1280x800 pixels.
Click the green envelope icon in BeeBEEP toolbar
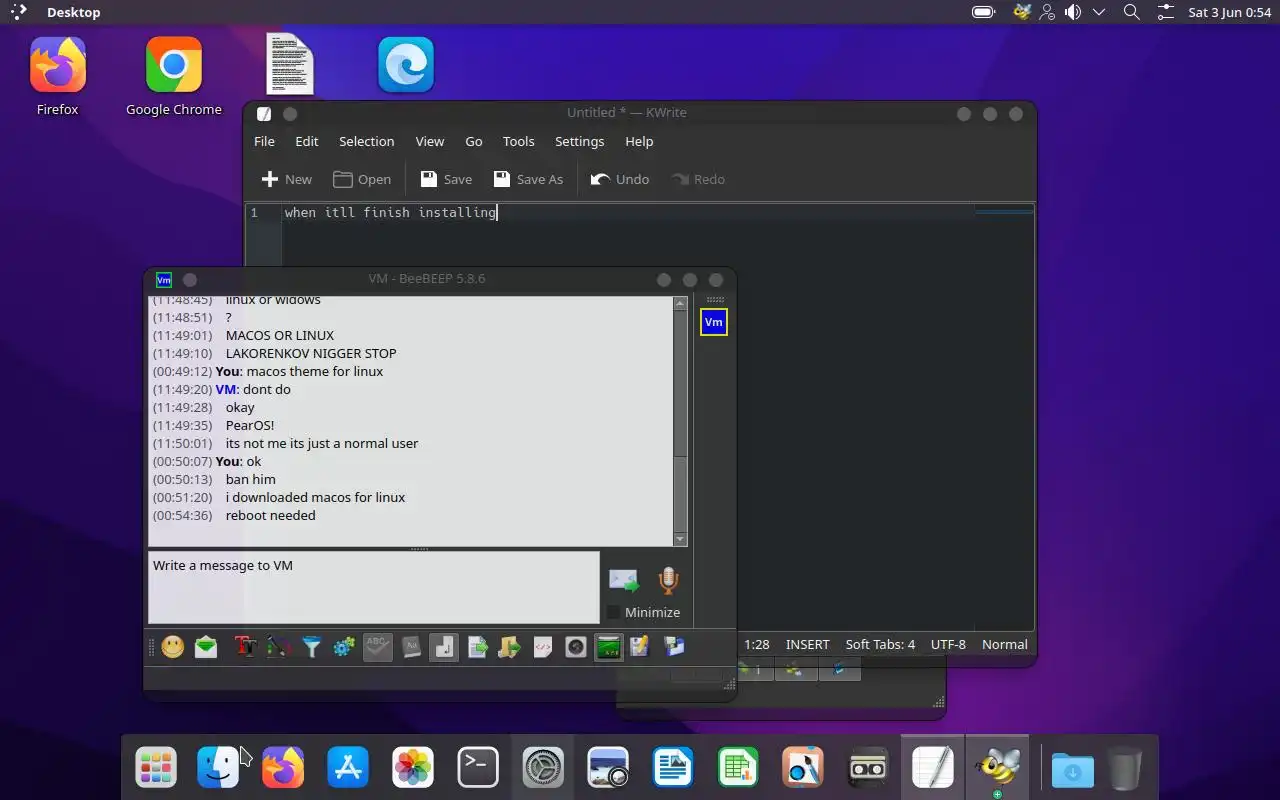coord(206,647)
